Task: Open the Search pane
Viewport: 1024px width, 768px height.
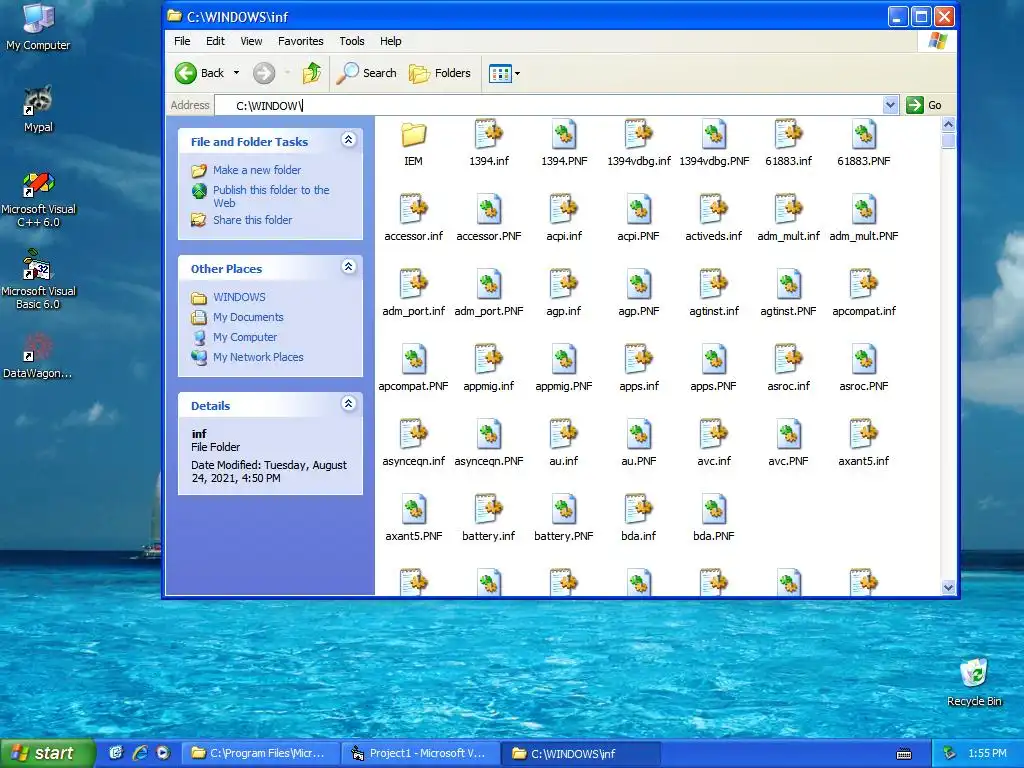Action: pyautogui.click(x=367, y=73)
